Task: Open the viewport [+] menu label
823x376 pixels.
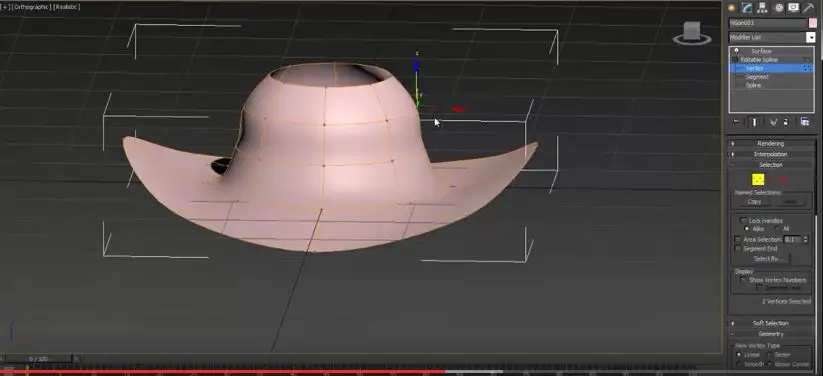Action: click(x=6, y=7)
